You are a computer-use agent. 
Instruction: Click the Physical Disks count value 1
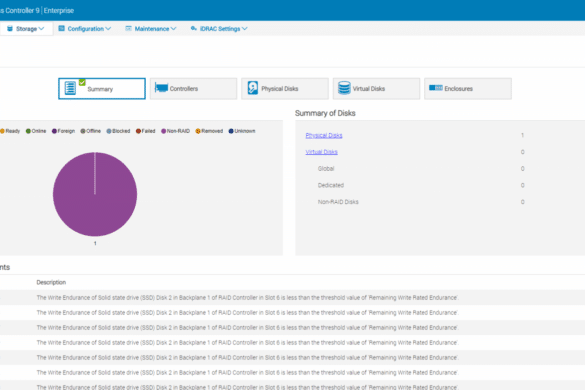[x=522, y=135]
